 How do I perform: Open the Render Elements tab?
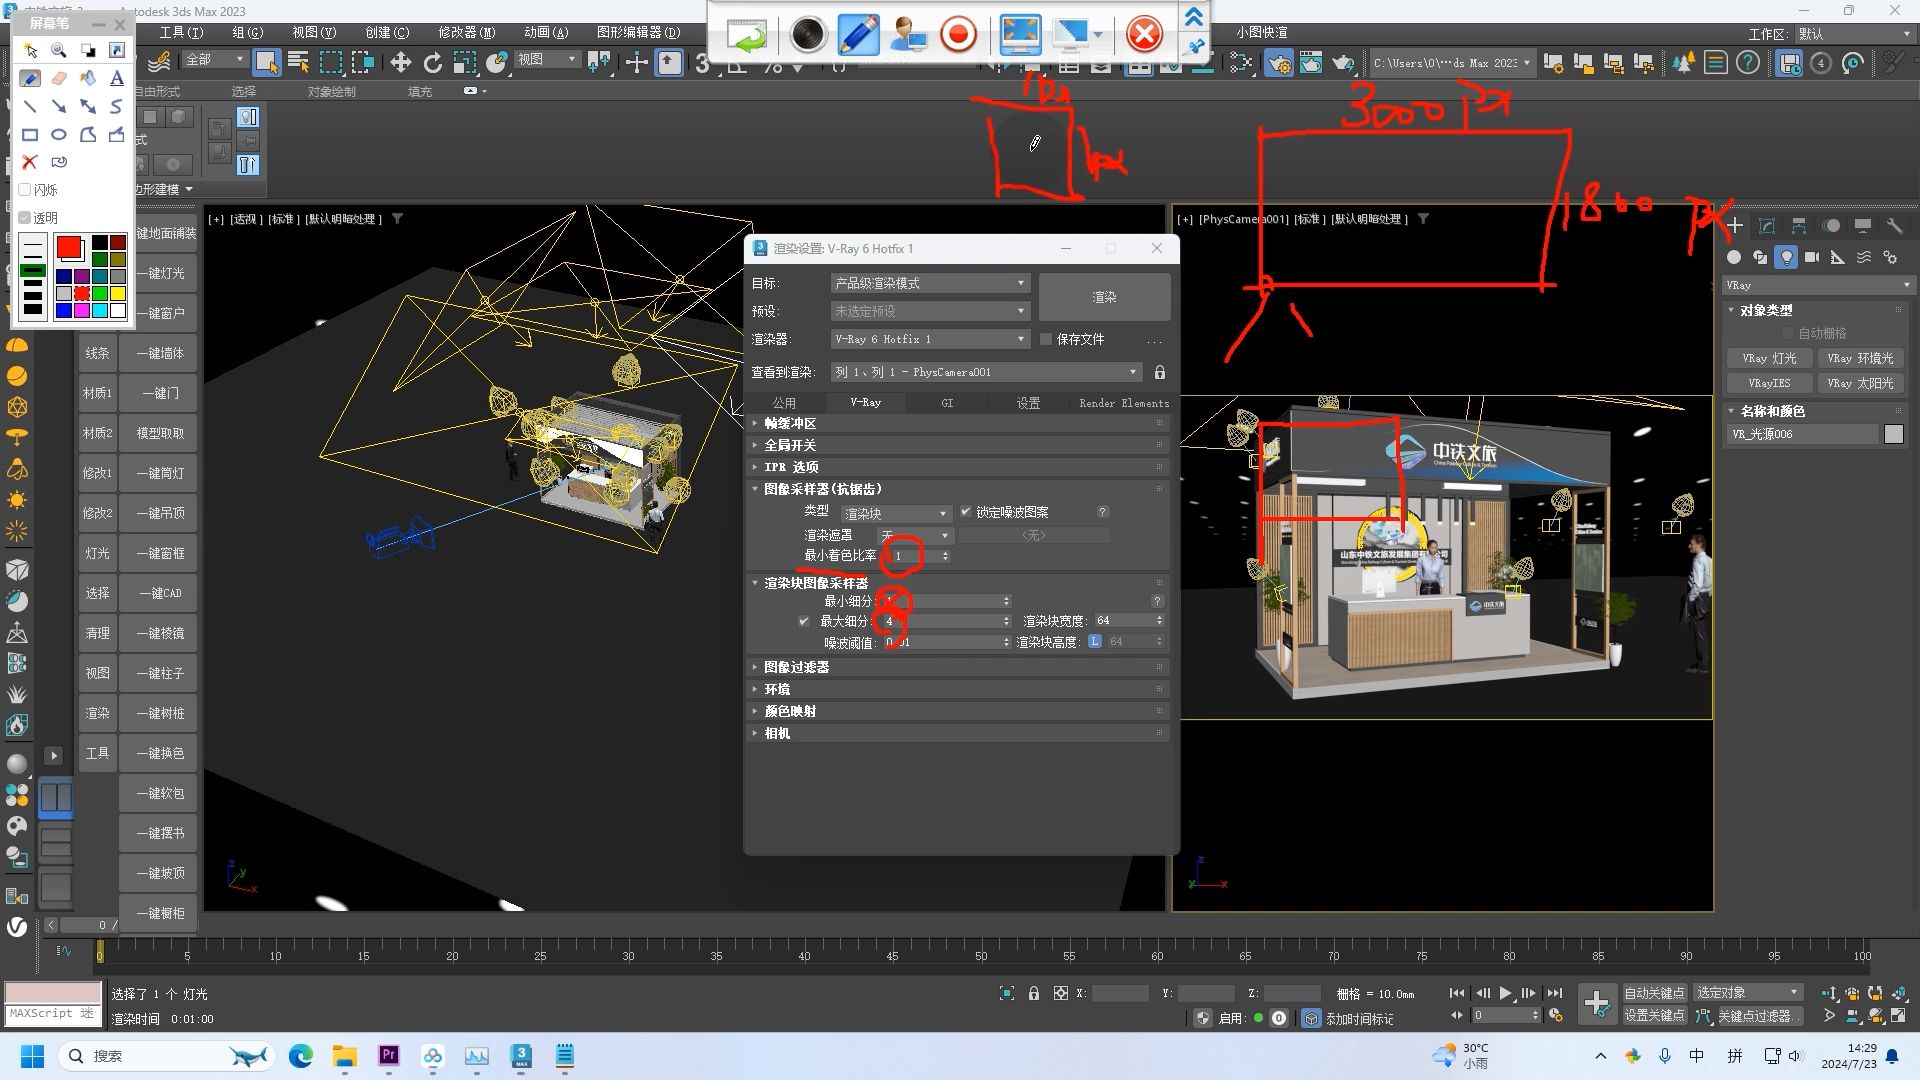(x=1123, y=403)
